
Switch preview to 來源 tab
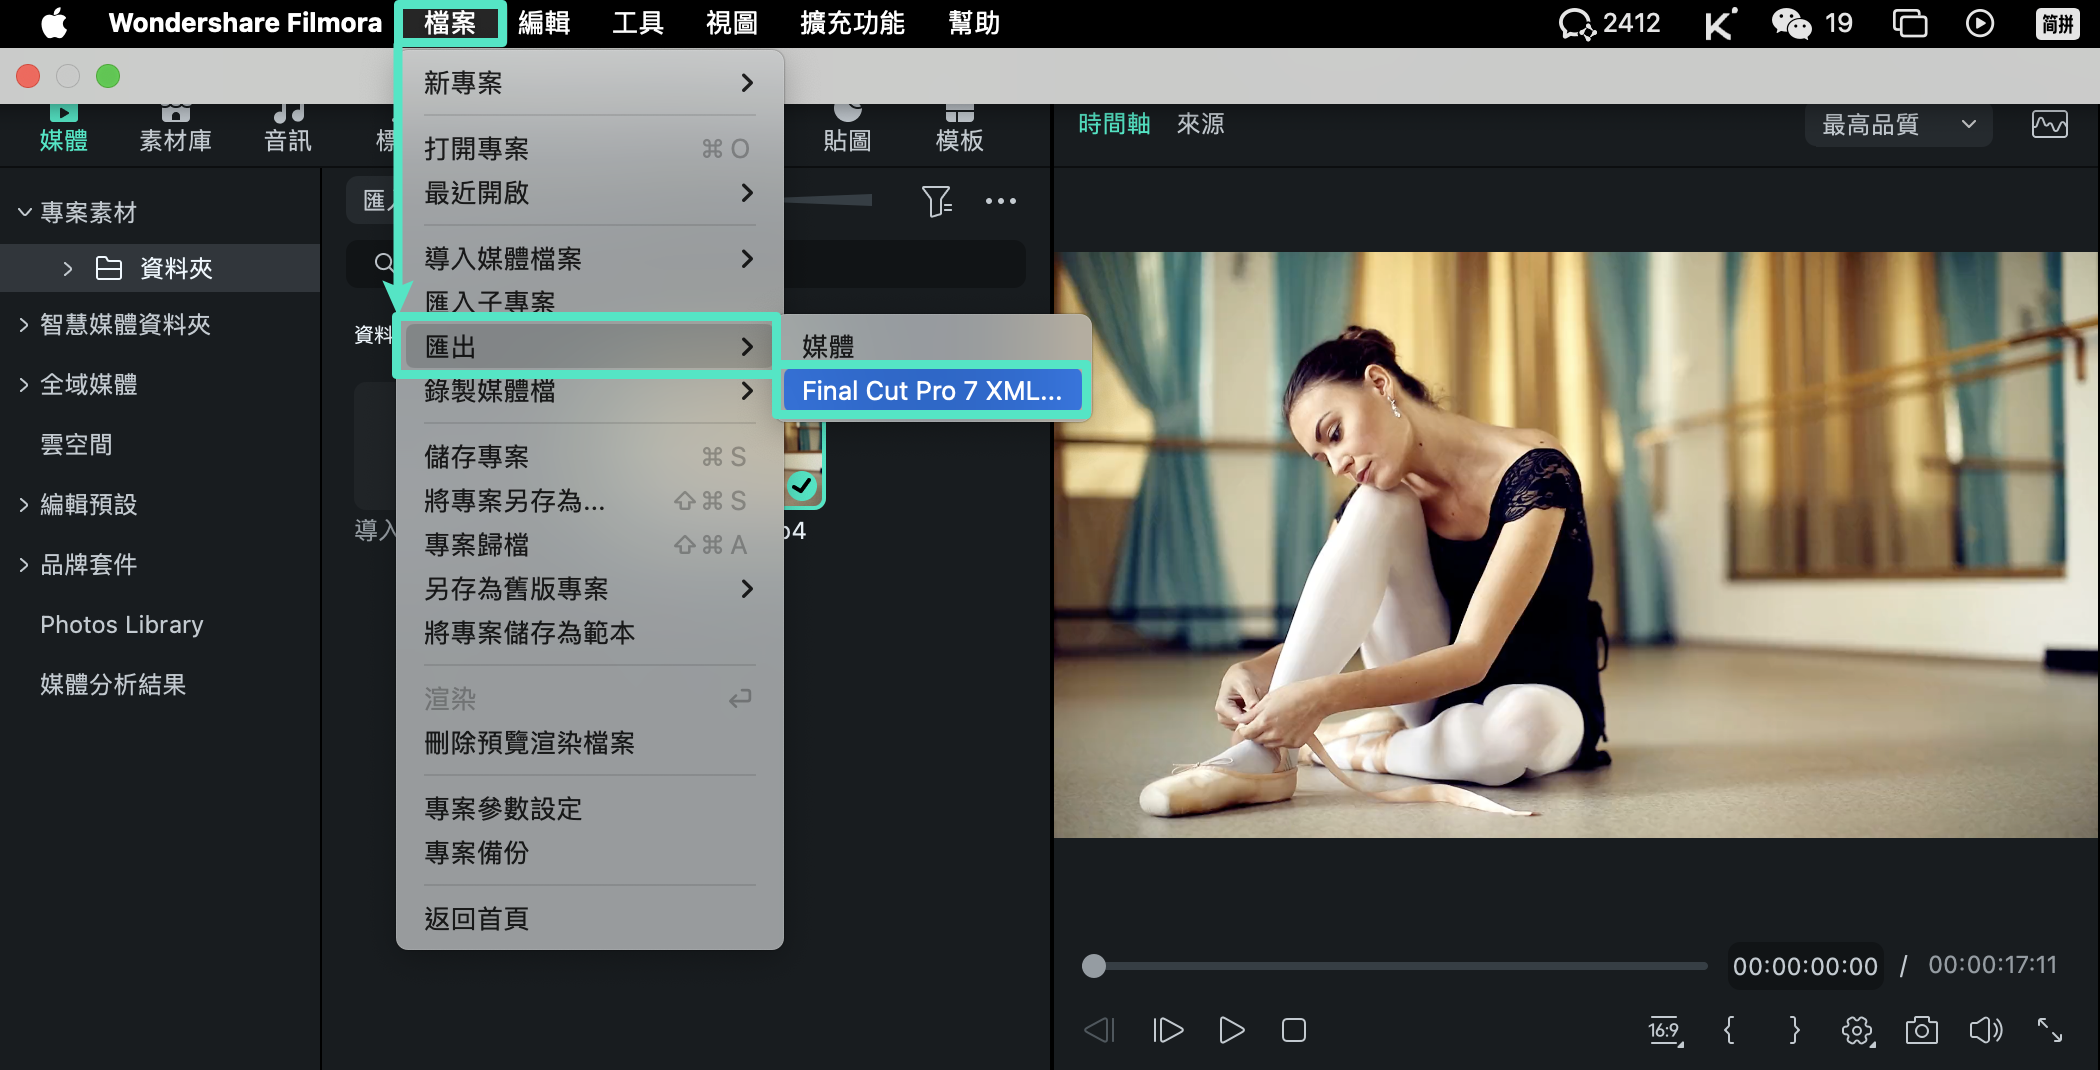point(1200,124)
